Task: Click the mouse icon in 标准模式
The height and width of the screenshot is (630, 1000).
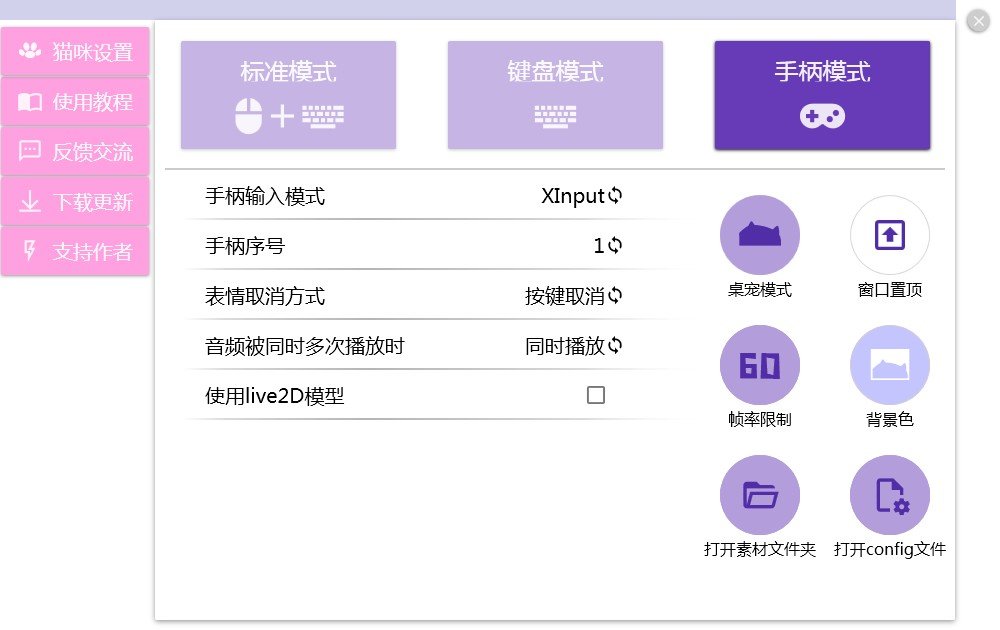Action: click(249, 117)
